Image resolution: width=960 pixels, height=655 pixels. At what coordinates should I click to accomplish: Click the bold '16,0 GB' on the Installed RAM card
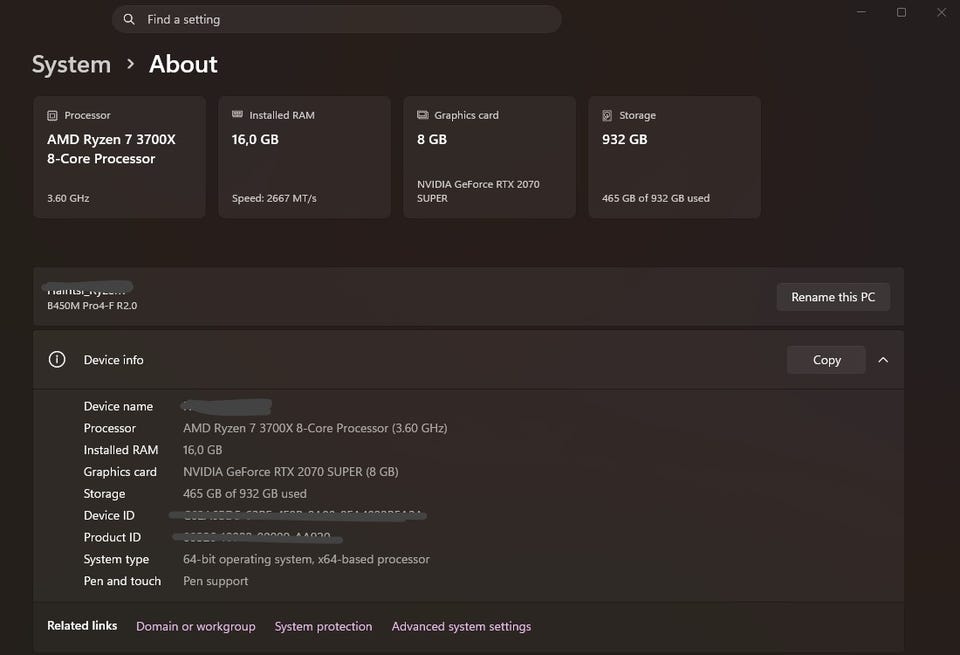pyautogui.click(x=255, y=140)
